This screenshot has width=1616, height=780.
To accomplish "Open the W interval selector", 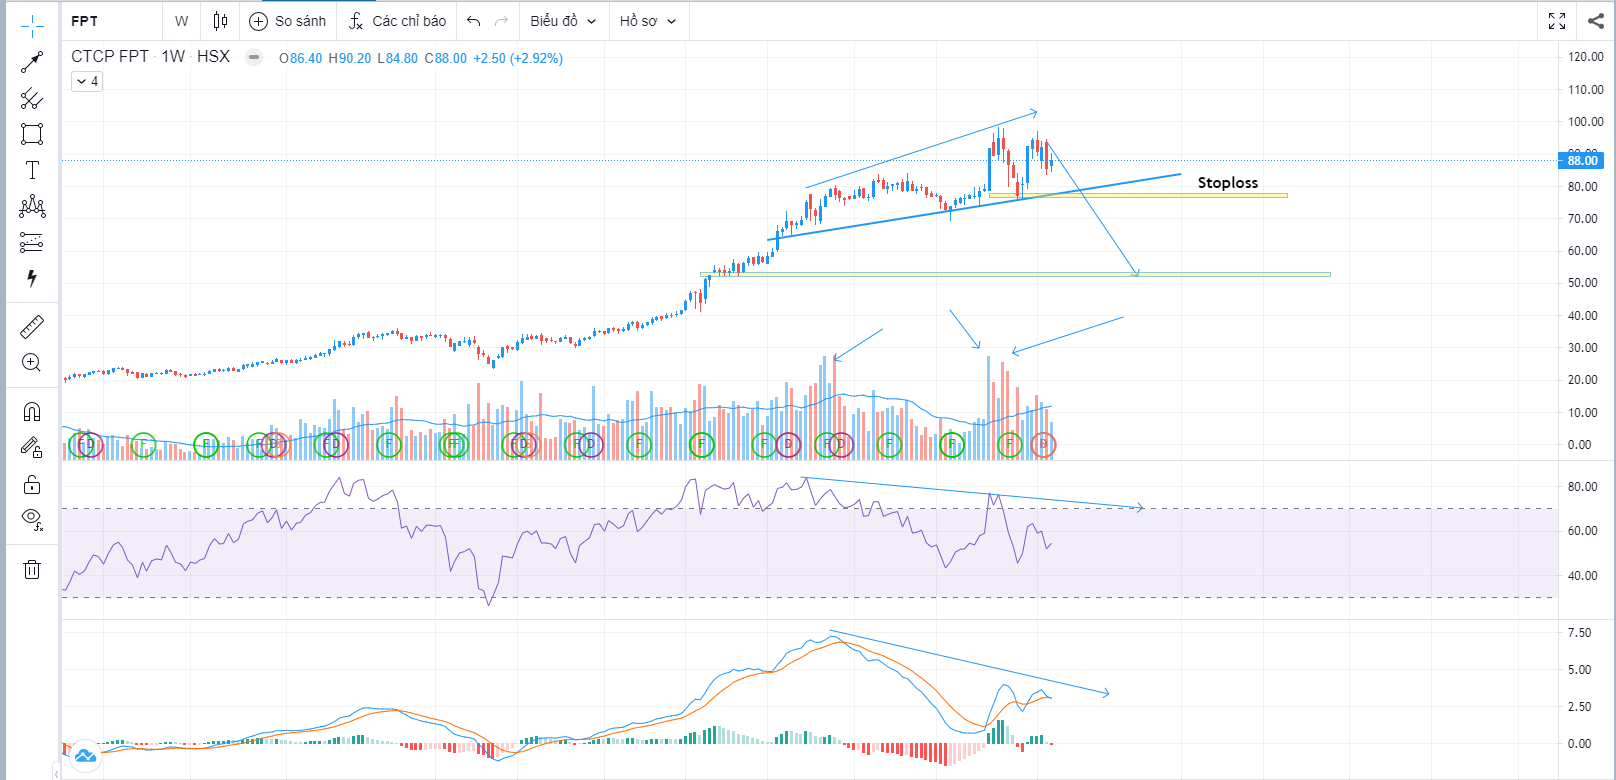I will tap(181, 21).
